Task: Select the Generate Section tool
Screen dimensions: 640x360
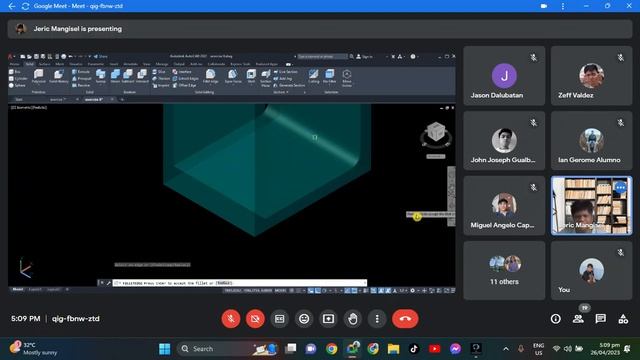Action: tap(289, 85)
